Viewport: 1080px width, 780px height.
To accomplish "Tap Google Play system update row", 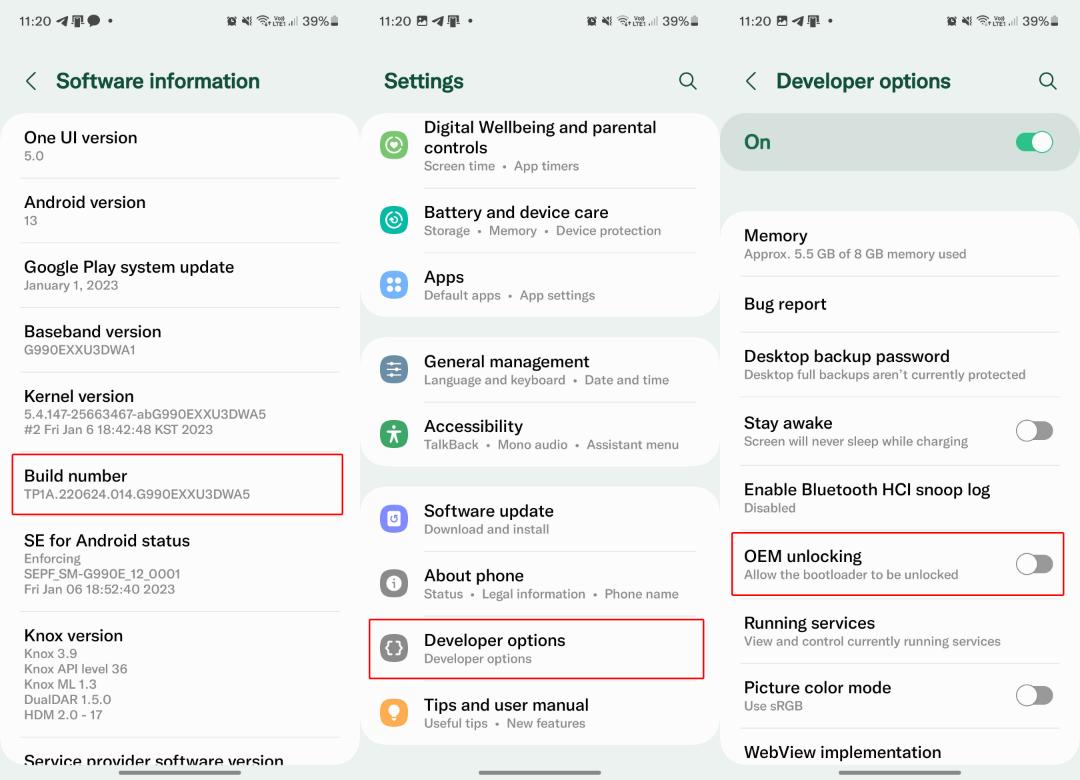I will [x=180, y=276].
